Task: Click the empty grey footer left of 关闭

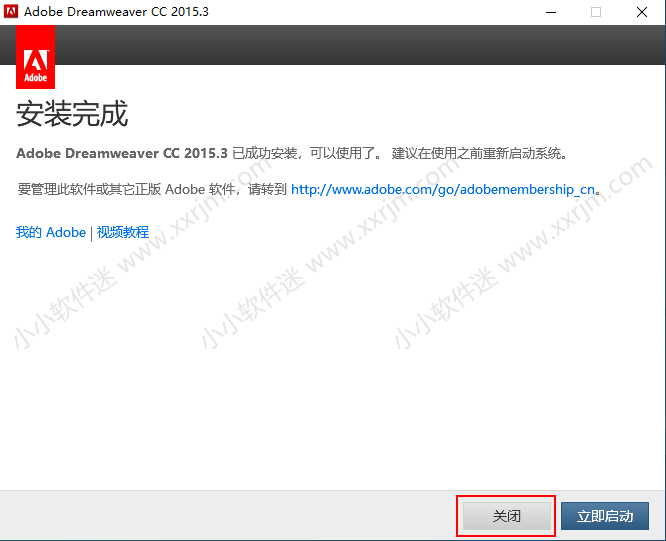Action: pyautogui.click(x=220, y=516)
